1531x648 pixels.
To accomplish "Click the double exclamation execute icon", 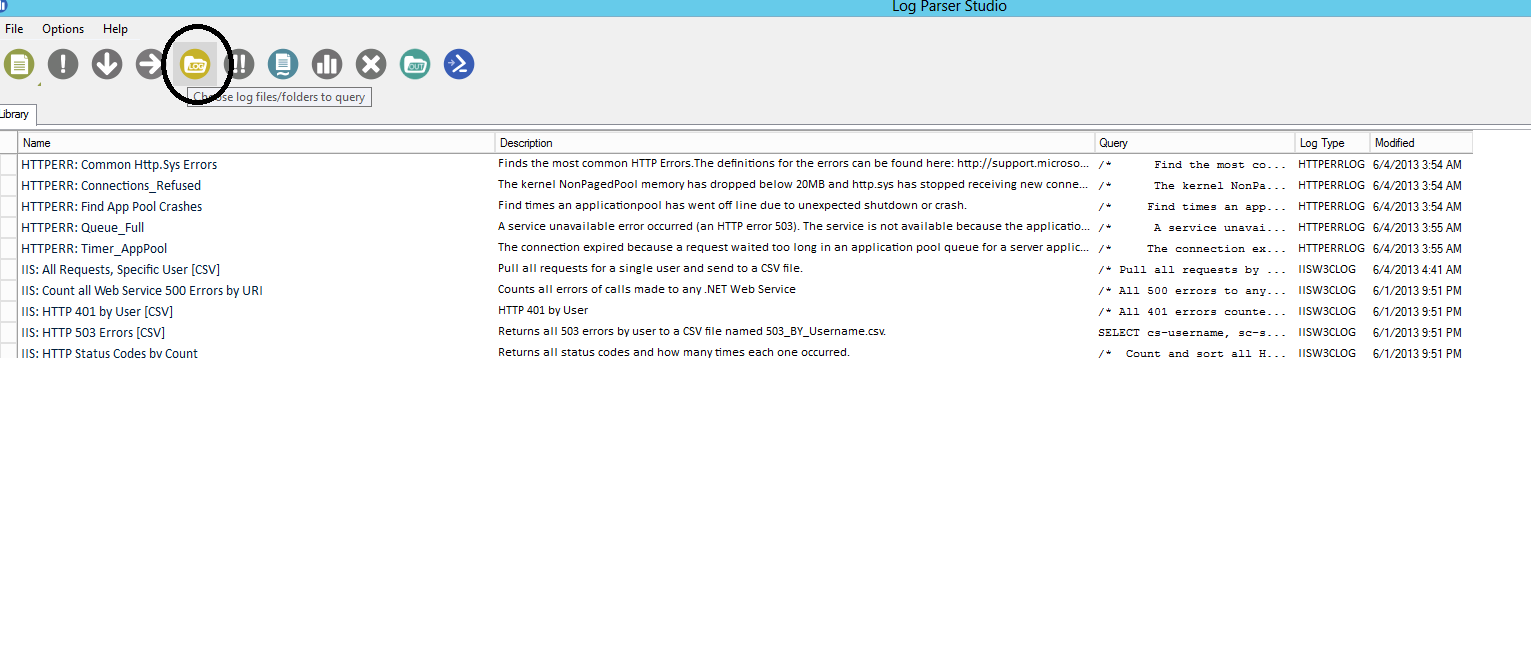I will [239, 65].
